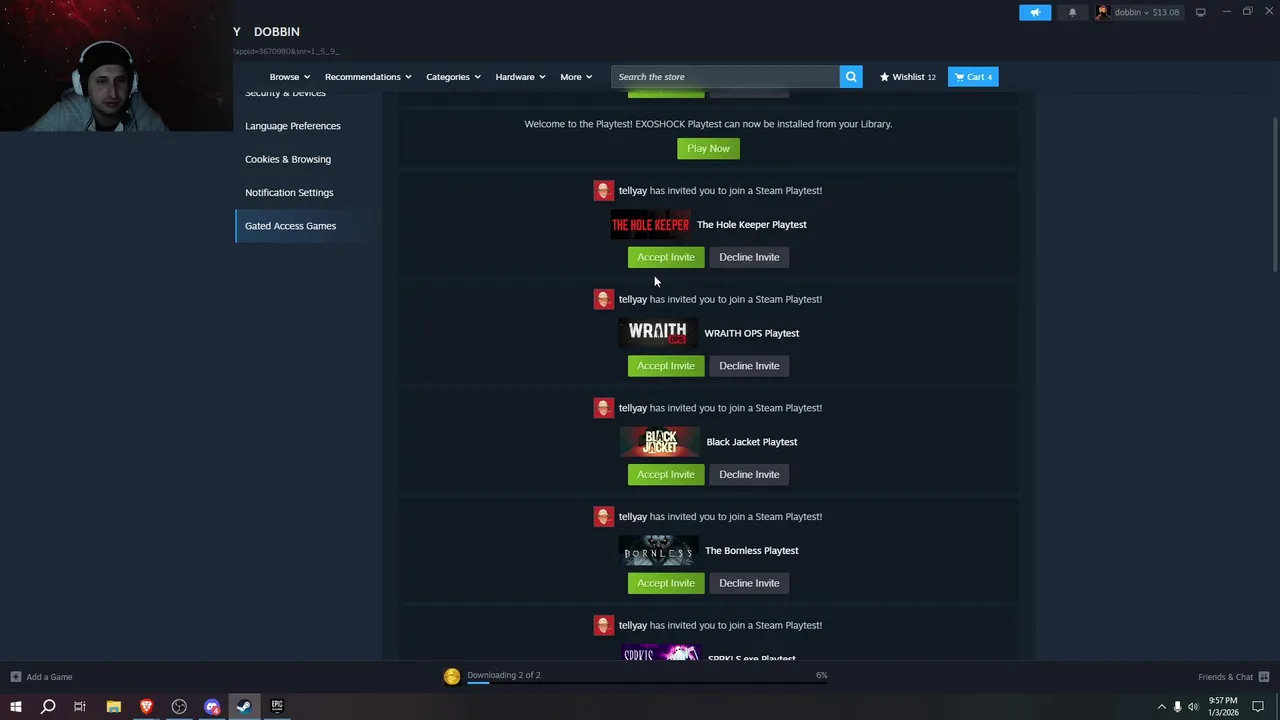Click the taskbar clock and date
Image resolution: width=1280 pixels, height=720 pixels.
[x=1223, y=707]
